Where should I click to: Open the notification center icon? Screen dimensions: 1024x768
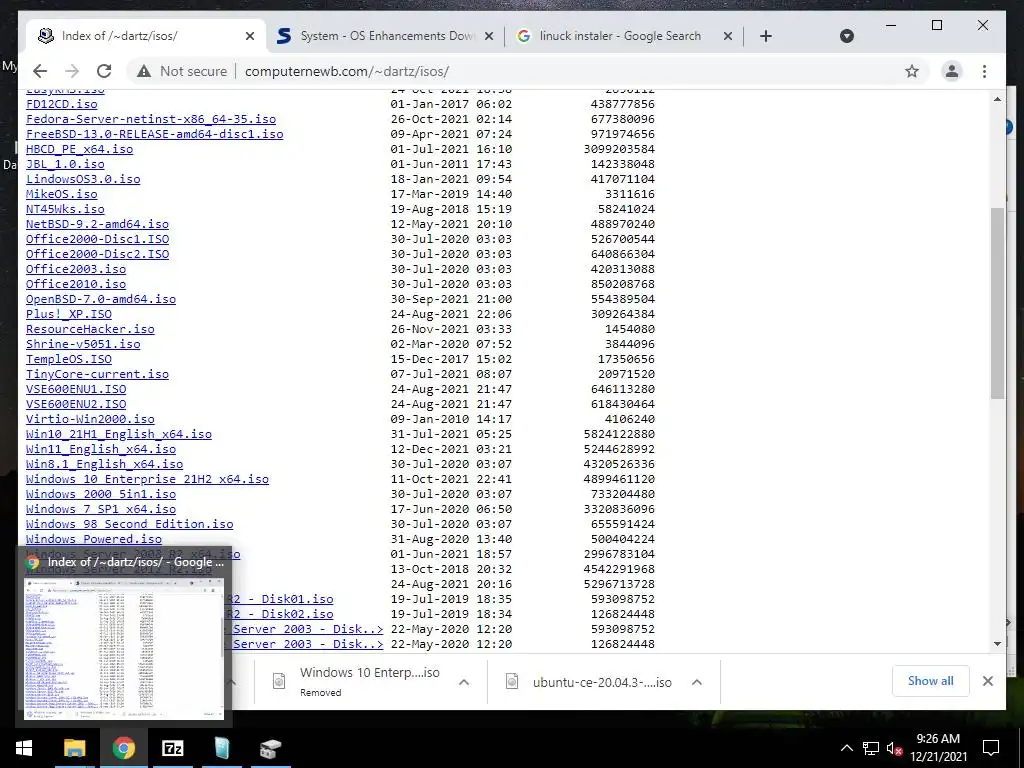pyautogui.click(x=991, y=748)
